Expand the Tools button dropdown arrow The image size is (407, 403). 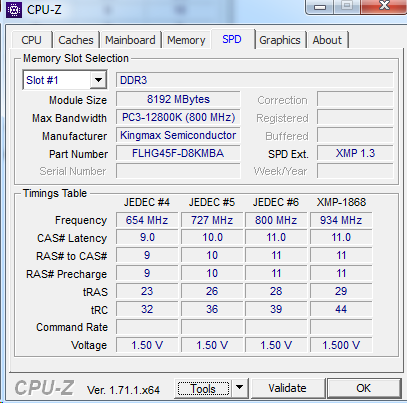coord(239,388)
